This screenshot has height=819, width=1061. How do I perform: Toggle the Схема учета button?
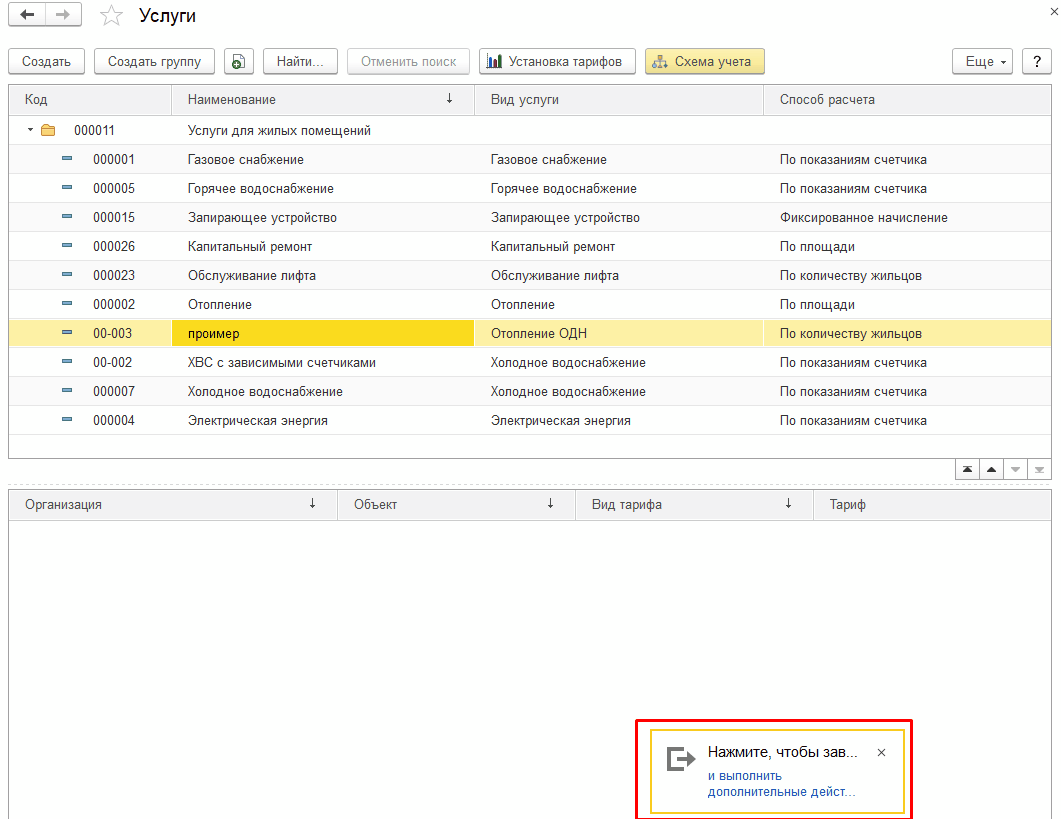click(705, 62)
